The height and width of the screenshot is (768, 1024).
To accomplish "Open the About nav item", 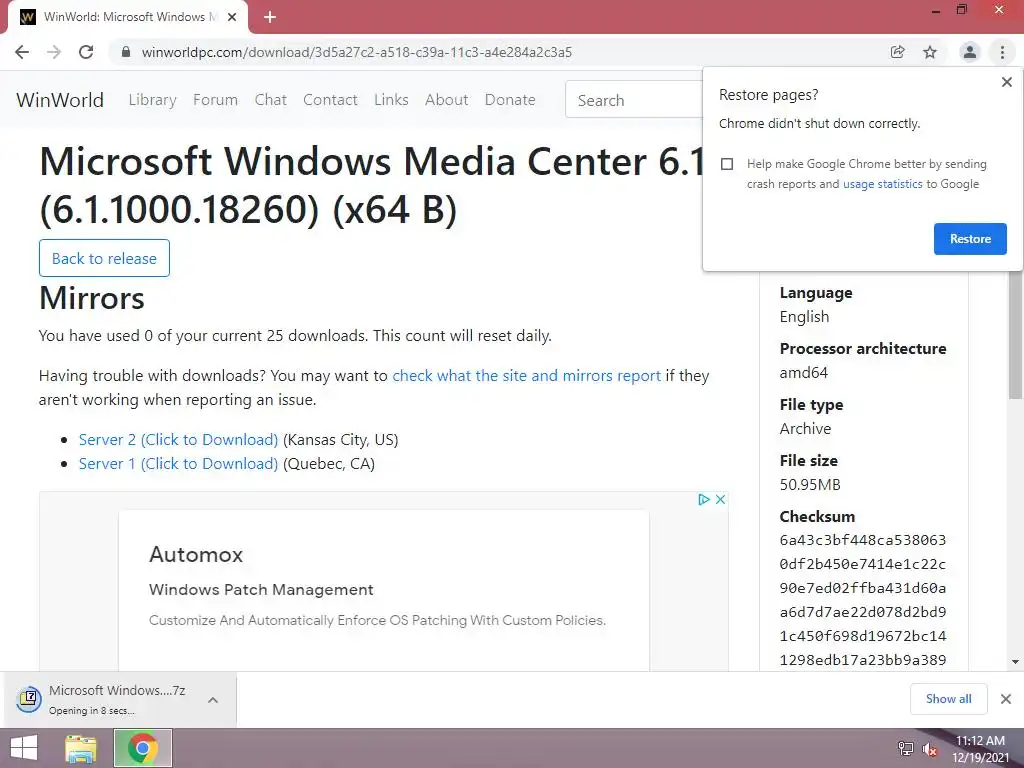I will (x=447, y=100).
